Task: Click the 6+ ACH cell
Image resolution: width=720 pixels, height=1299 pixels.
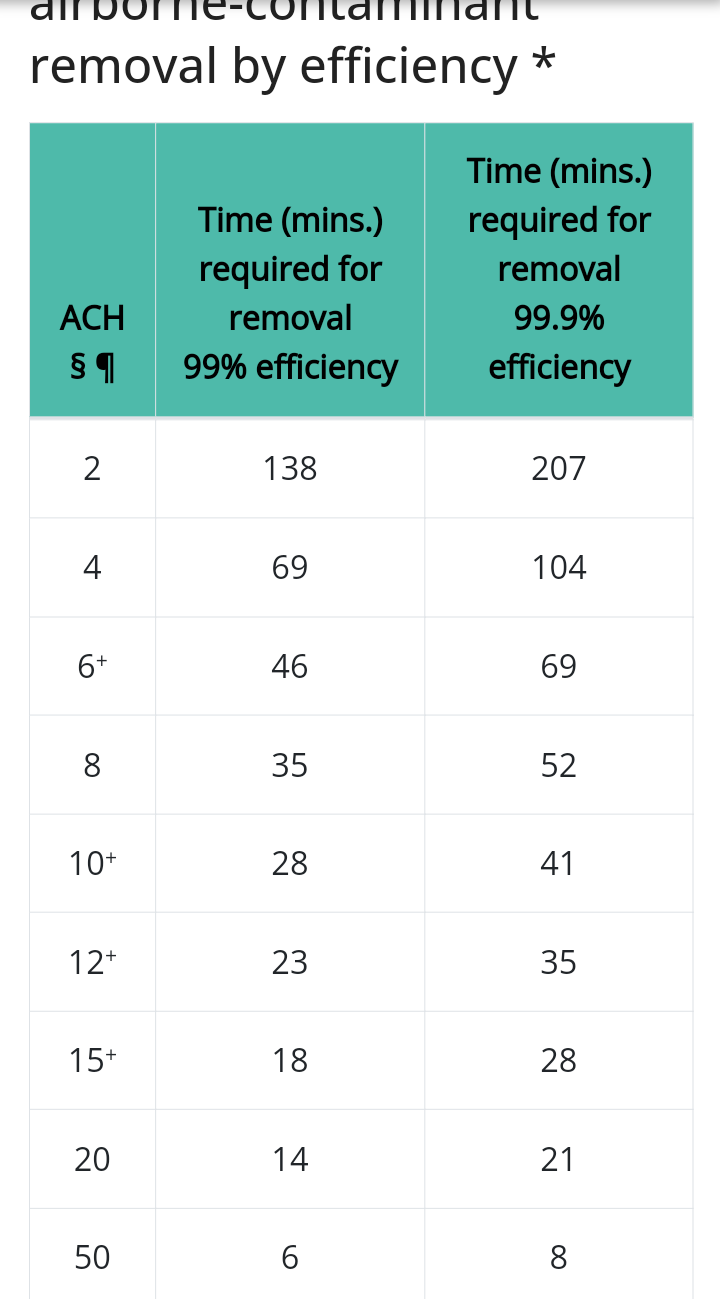Action: (x=92, y=667)
